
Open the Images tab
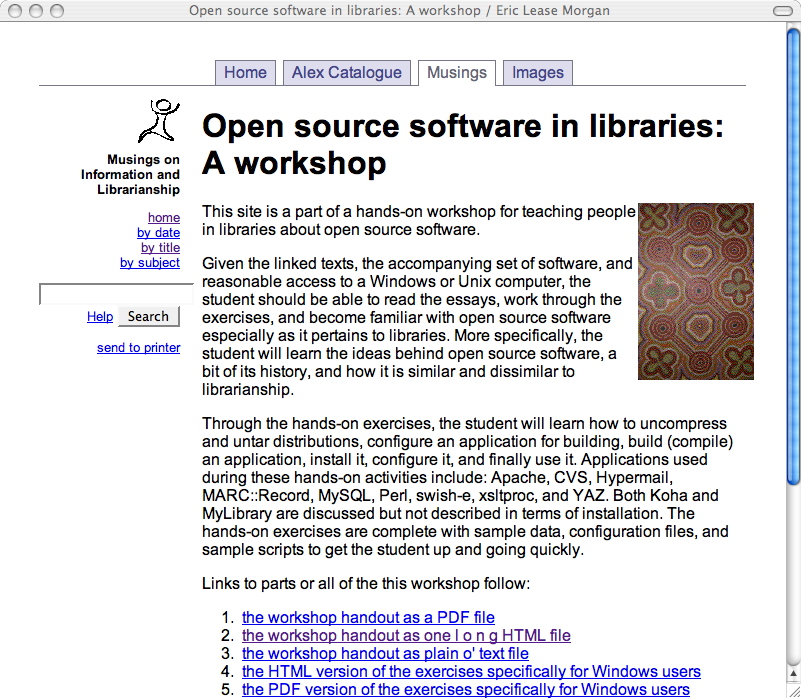[538, 73]
